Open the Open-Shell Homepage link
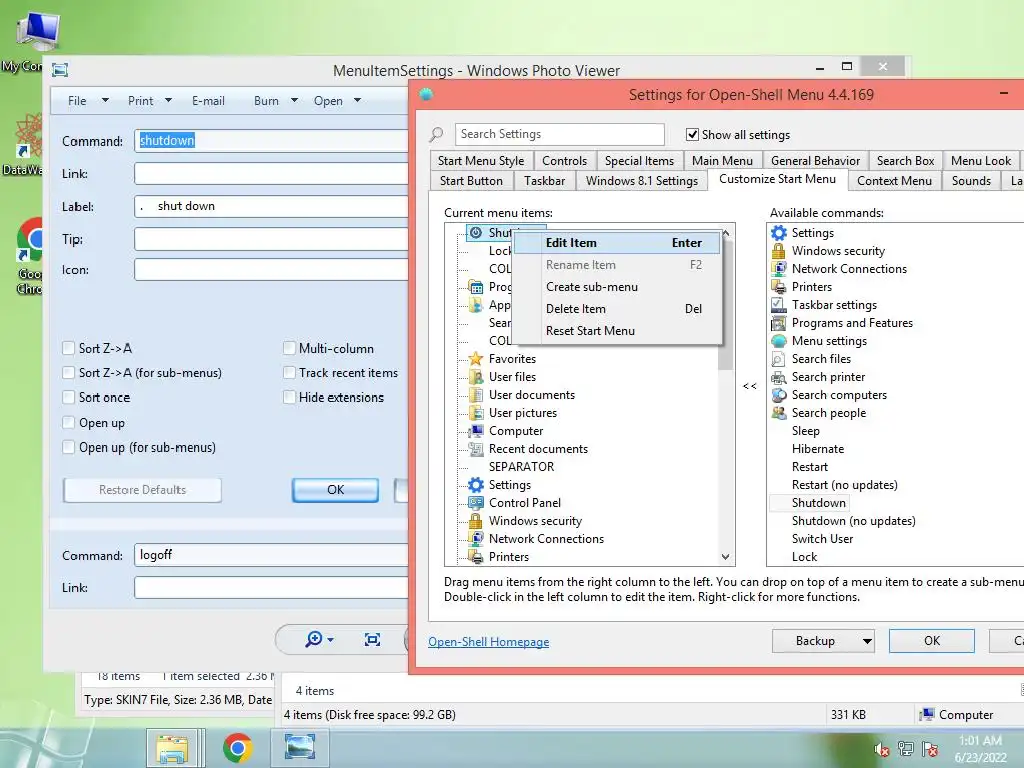The width and height of the screenshot is (1024, 768). 488,642
